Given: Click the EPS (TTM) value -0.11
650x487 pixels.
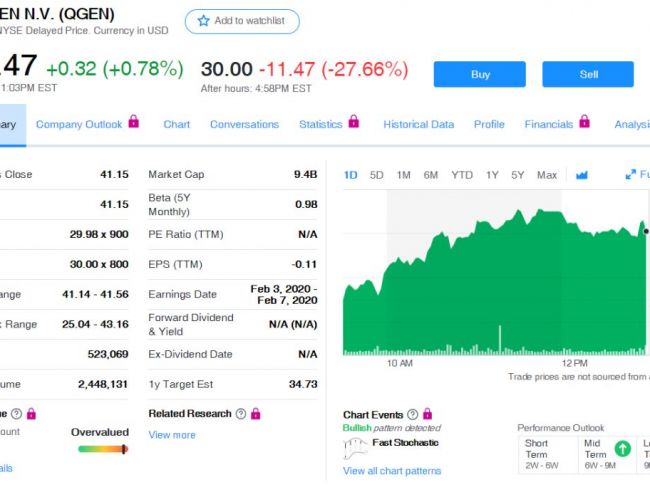Looking at the screenshot, I should click(x=304, y=264).
